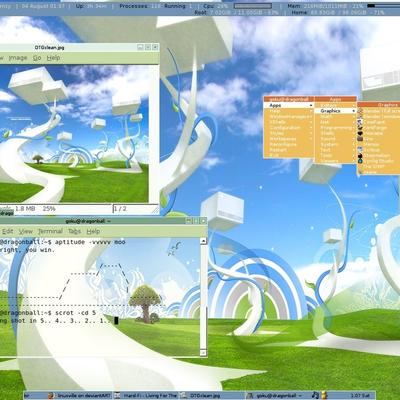Switch to the deviantART browser window in the taskbar
The height and width of the screenshot is (400, 400).
click(80, 396)
